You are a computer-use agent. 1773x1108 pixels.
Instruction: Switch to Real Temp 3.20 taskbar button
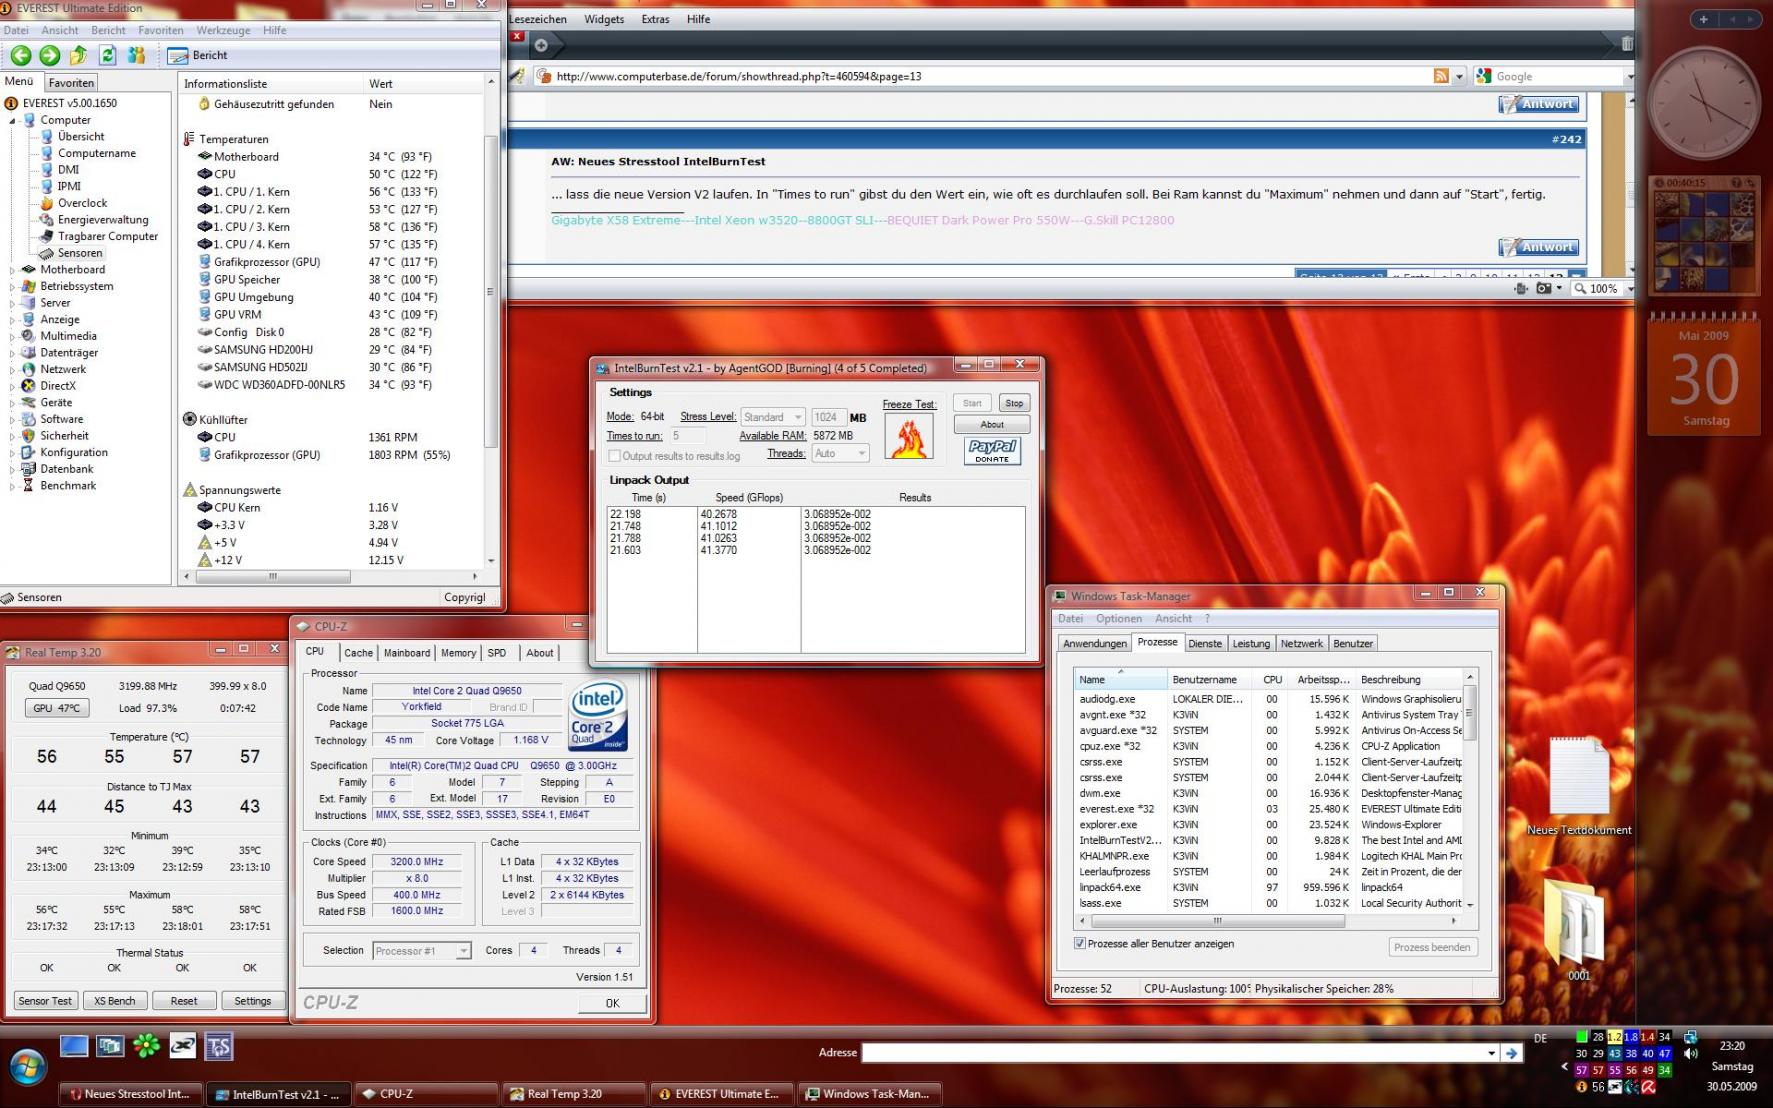click(x=572, y=1094)
